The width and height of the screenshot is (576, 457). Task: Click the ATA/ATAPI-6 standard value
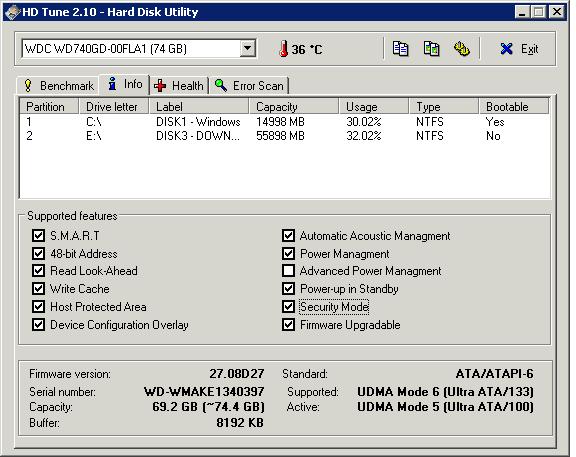click(x=494, y=374)
